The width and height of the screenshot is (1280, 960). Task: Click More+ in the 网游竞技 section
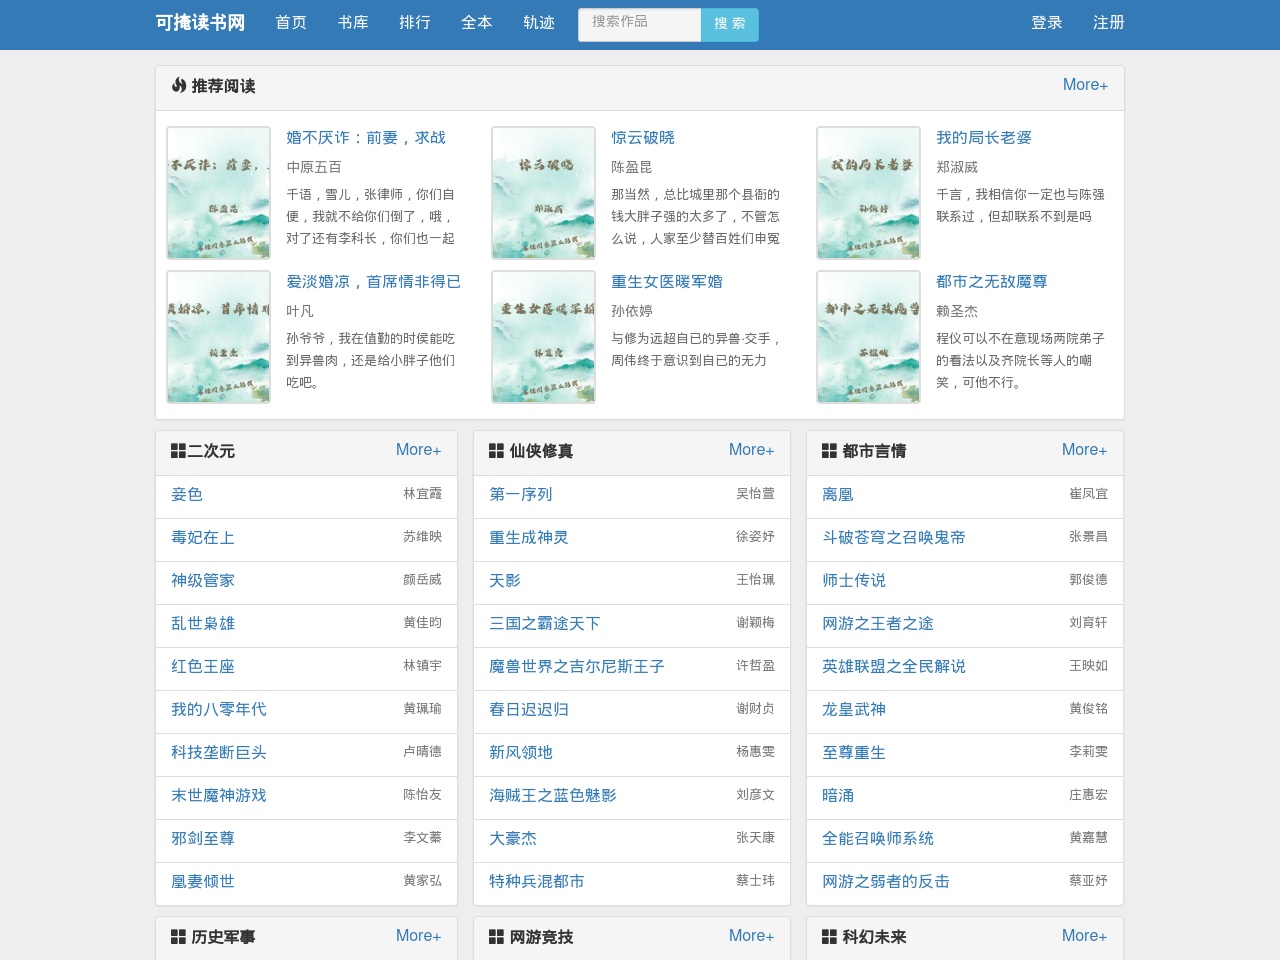(x=751, y=936)
